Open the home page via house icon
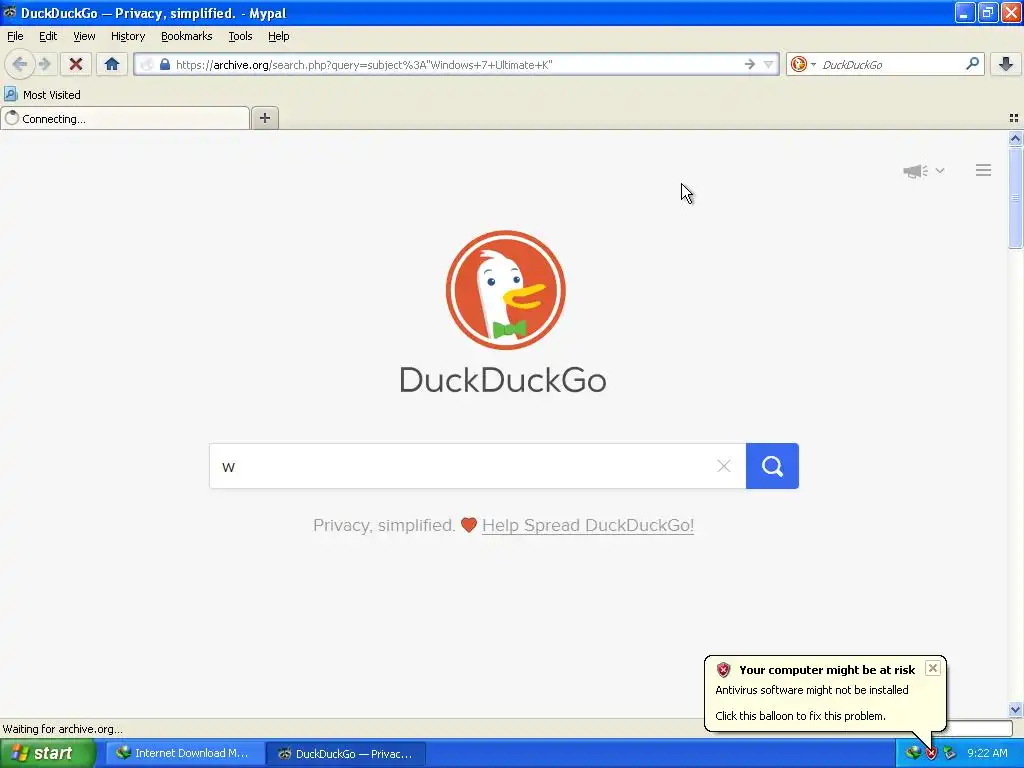Screen dimensions: 1024x768 pyautogui.click(x=112, y=64)
